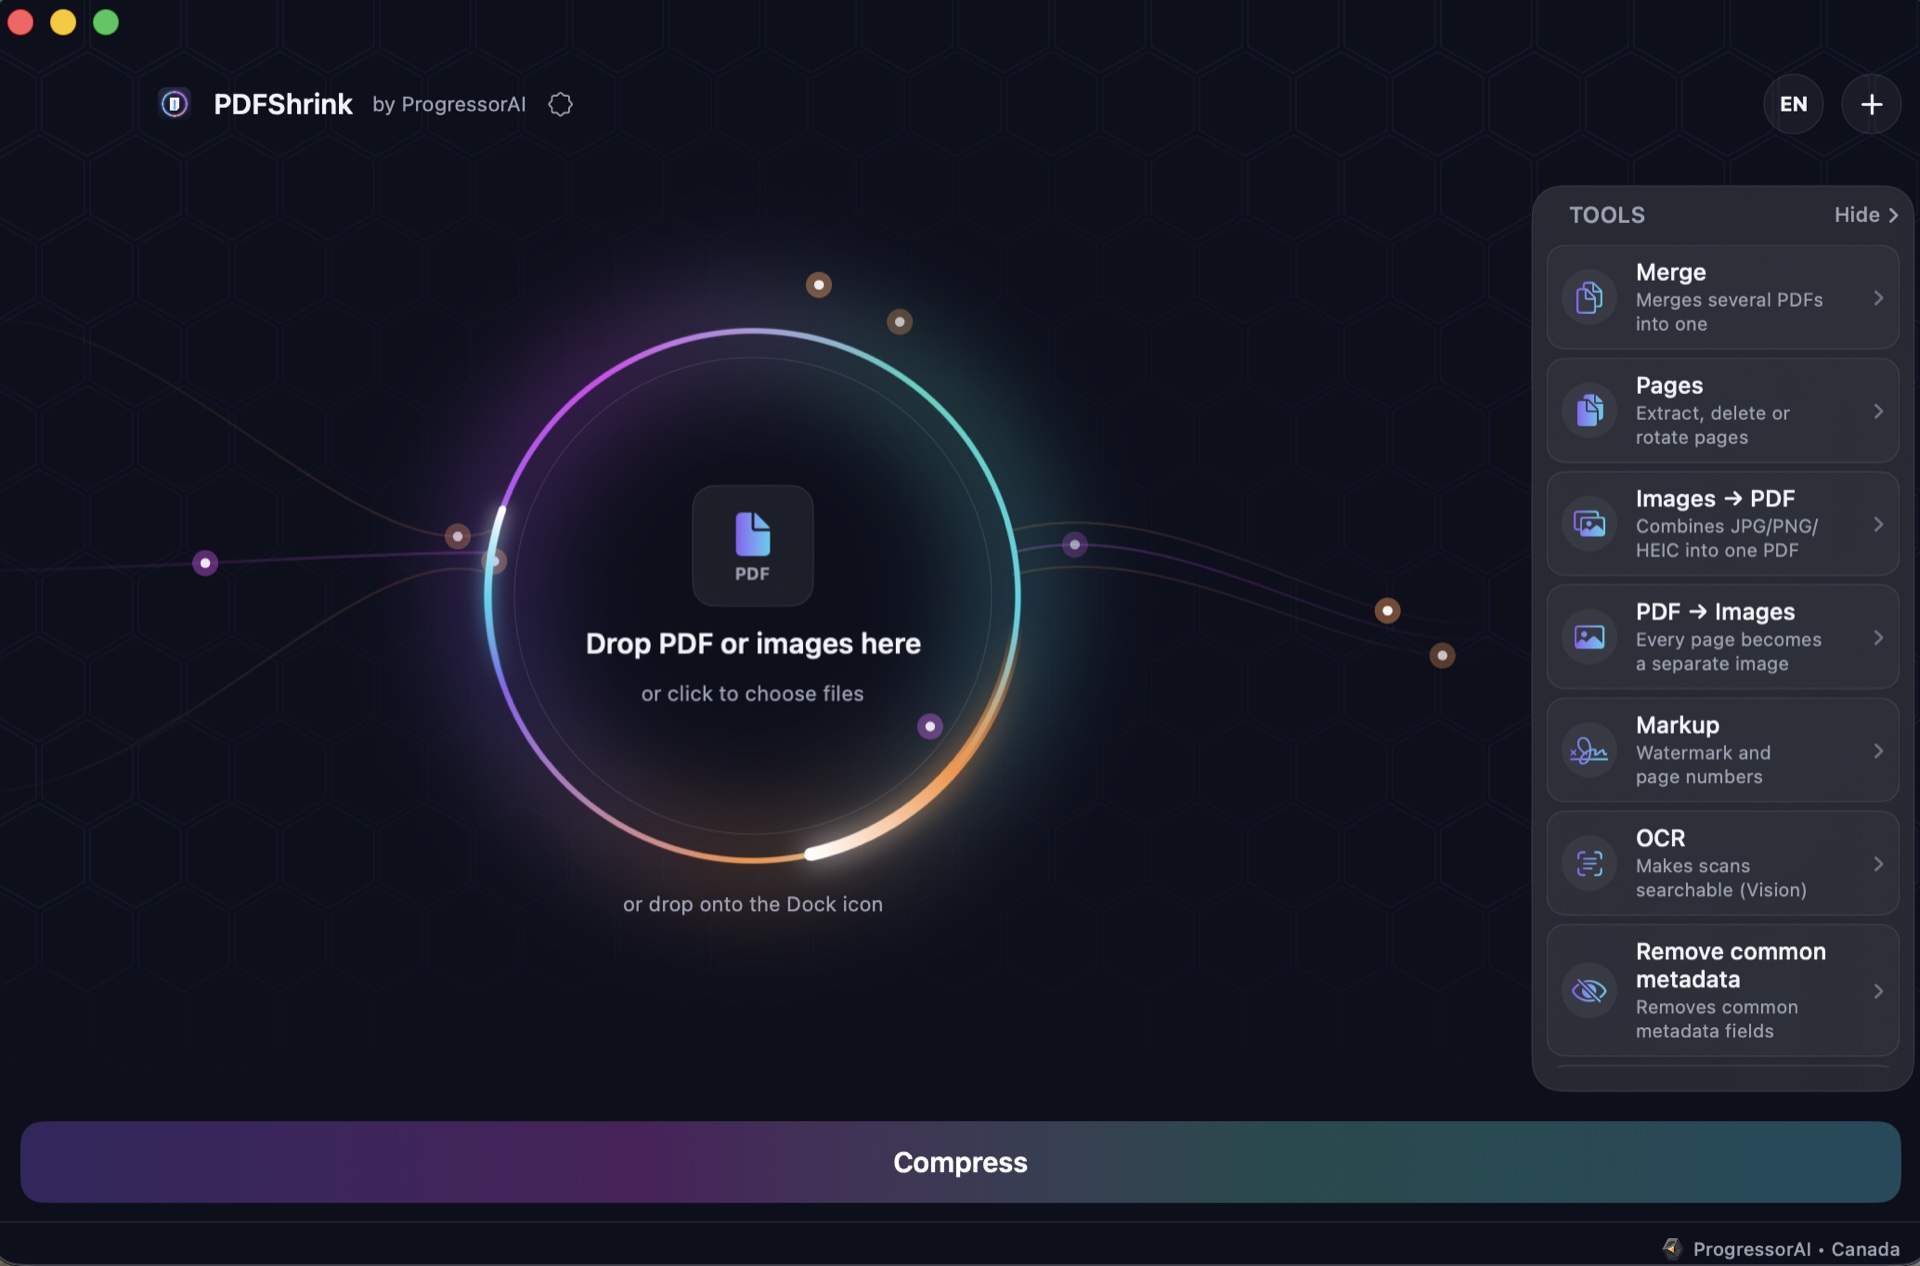
Task: Expand the Pages tool chevron
Action: [x=1878, y=411]
